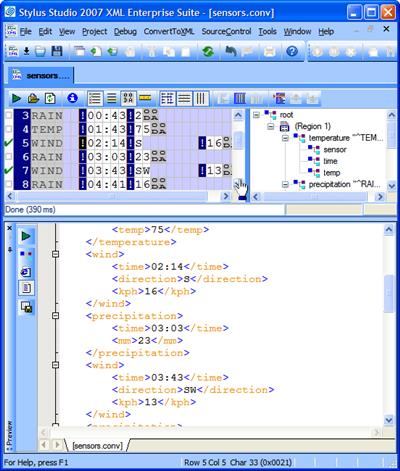Click the open input file folder icon

(33, 99)
